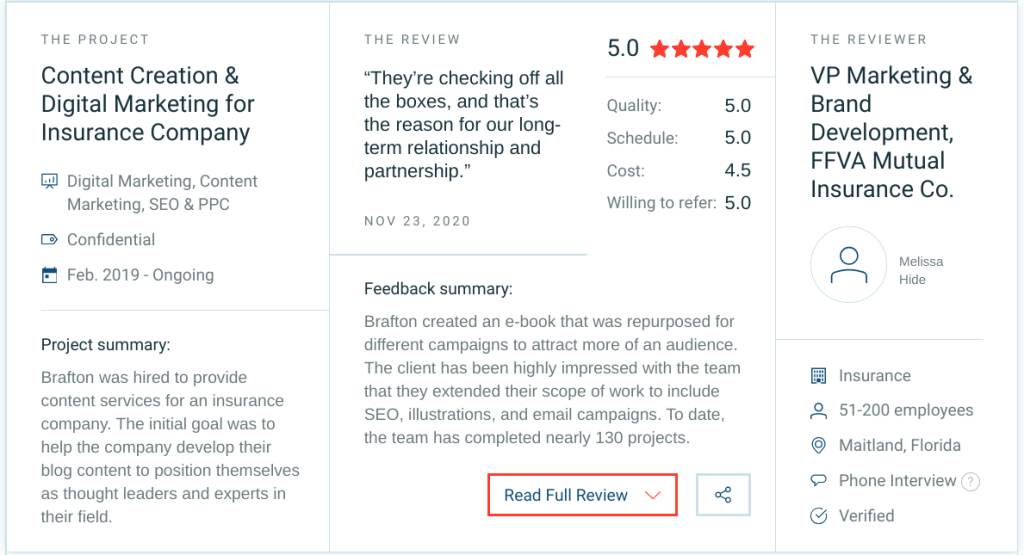Viewport: 1024px width, 555px height.
Task: Click the reviewer avatar placeholder icon
Action: click(x=848, y=264)
